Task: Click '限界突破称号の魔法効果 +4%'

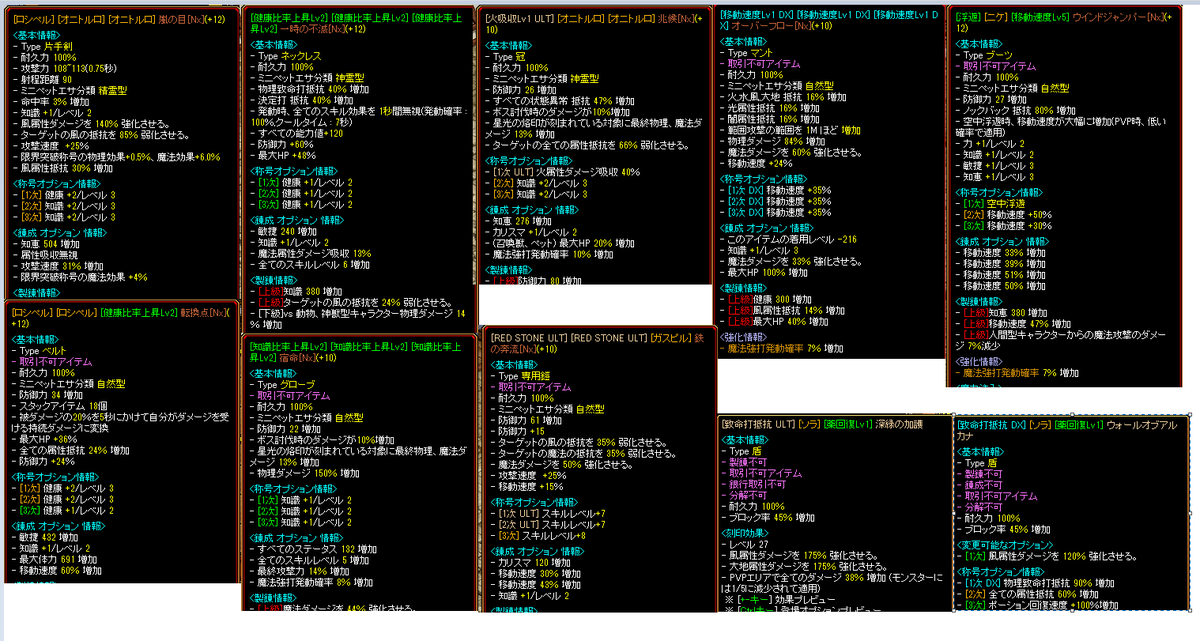Action: point(86,276)
